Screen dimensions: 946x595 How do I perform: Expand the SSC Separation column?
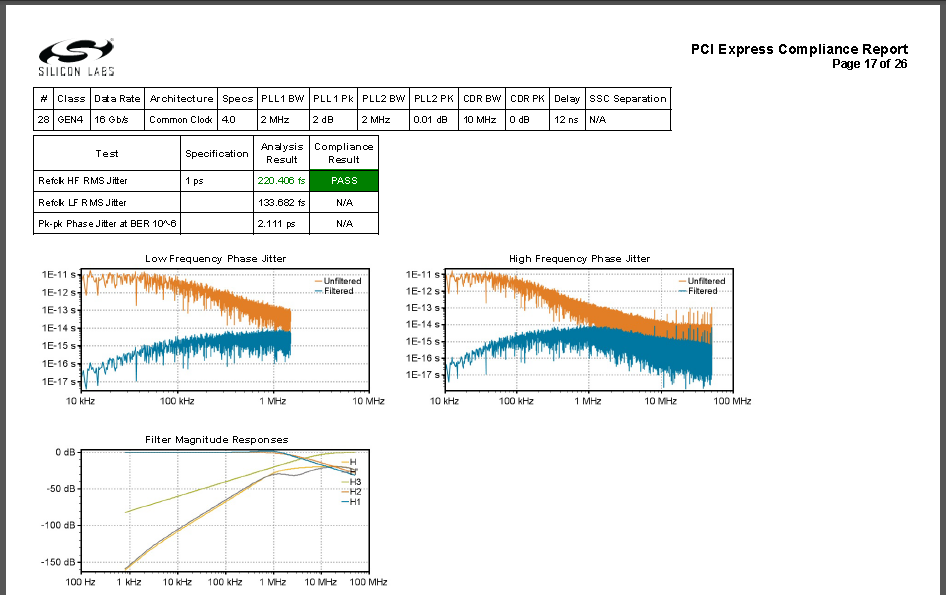pyautogui.click(x=628, y=98)
